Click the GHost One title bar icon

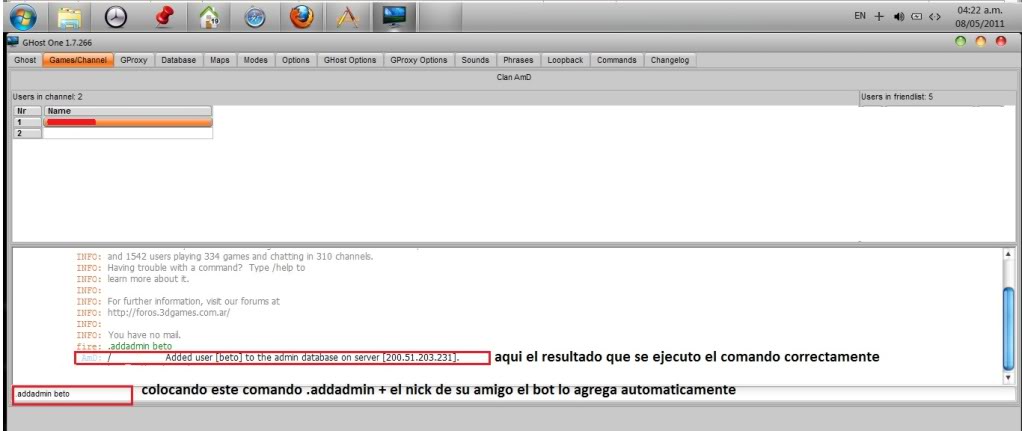pos(12,42)
